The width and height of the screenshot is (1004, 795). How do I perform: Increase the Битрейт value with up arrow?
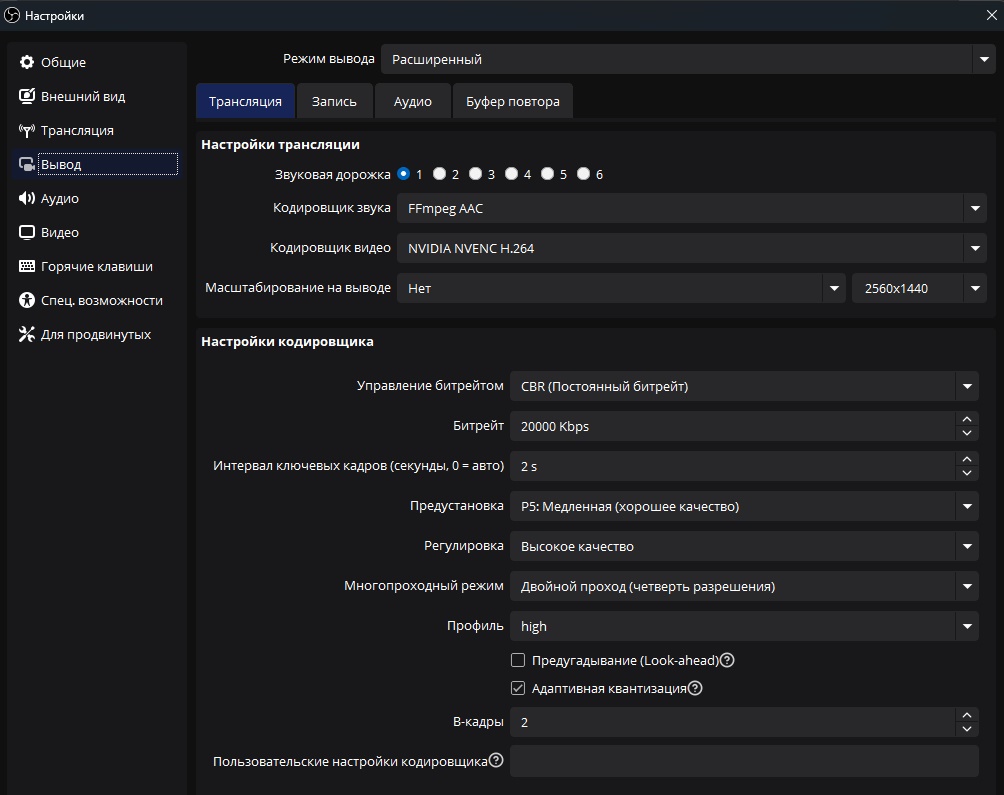[x=967, y=419]
